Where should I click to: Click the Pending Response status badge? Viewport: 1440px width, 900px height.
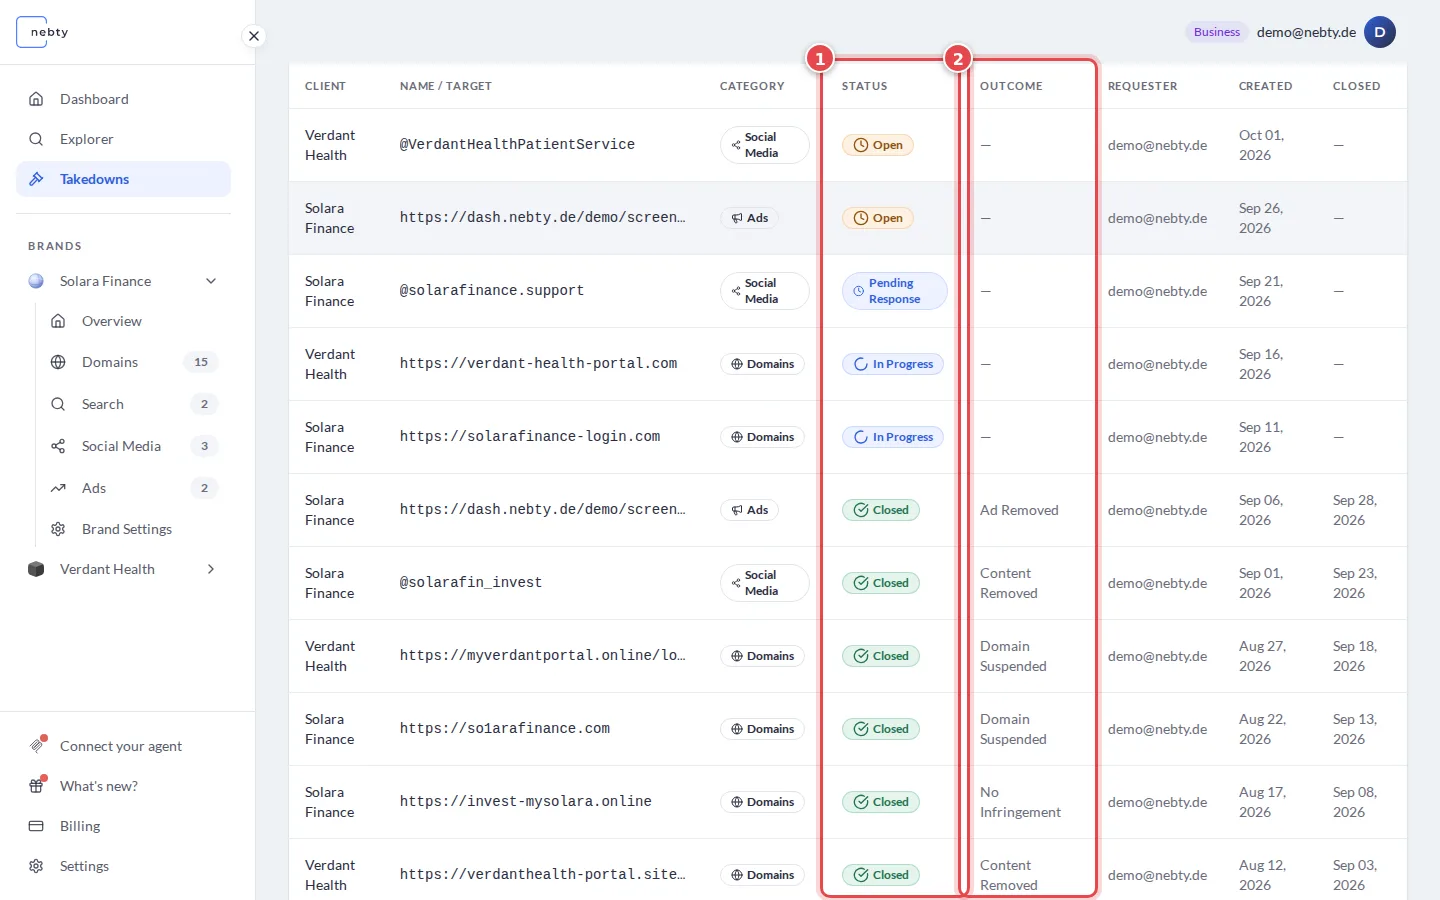pos(894,291)
